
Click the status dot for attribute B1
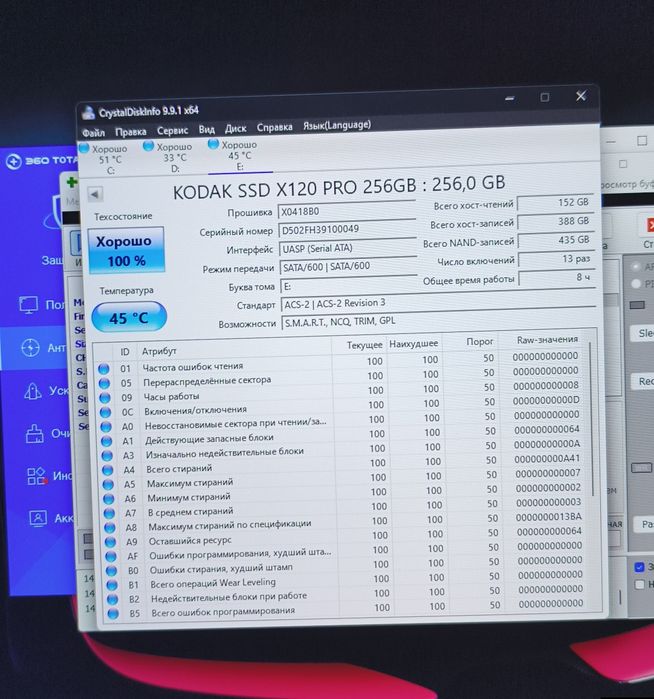(112, 585)
